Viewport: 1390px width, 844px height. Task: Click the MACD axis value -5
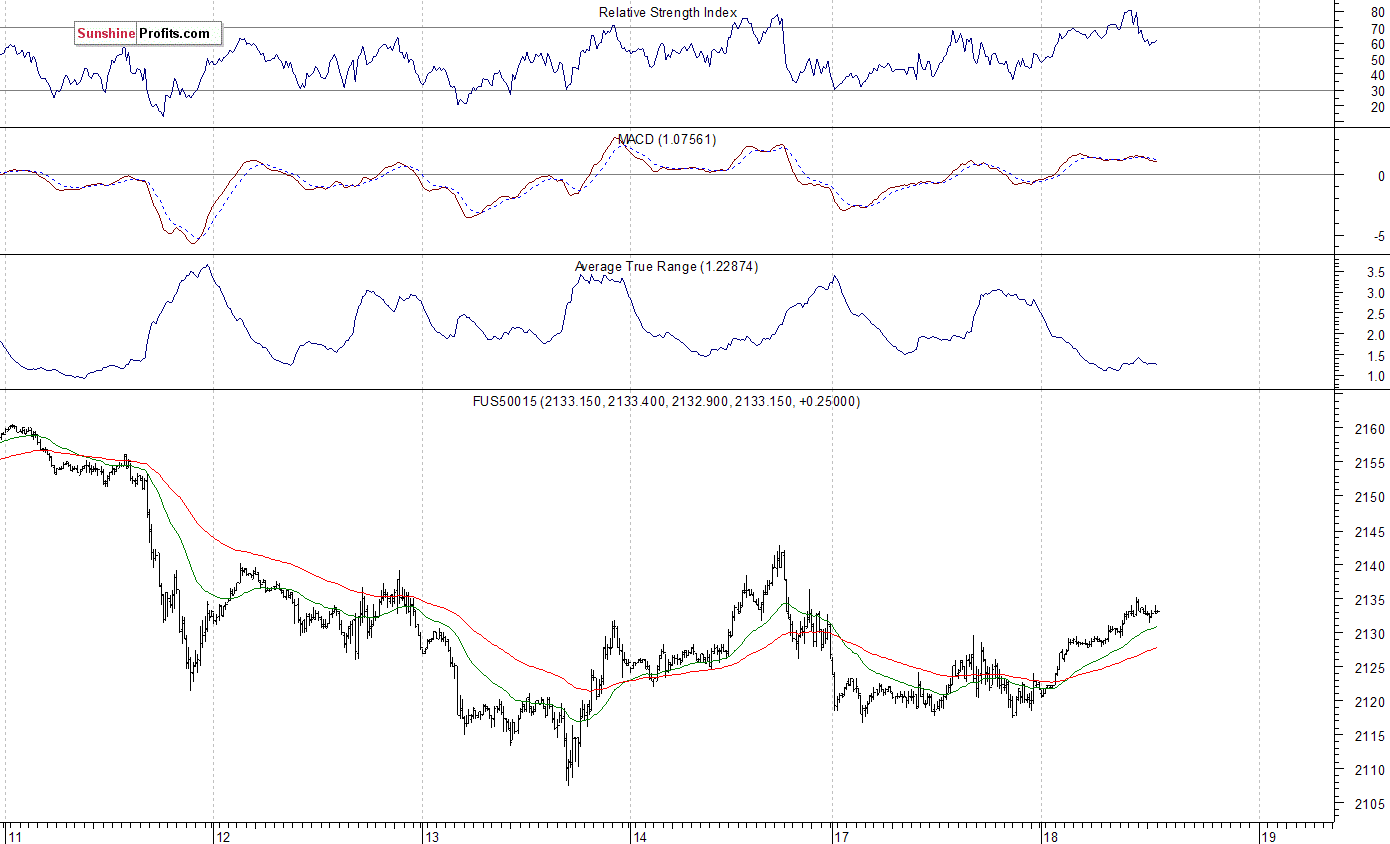click(1378, 237)
